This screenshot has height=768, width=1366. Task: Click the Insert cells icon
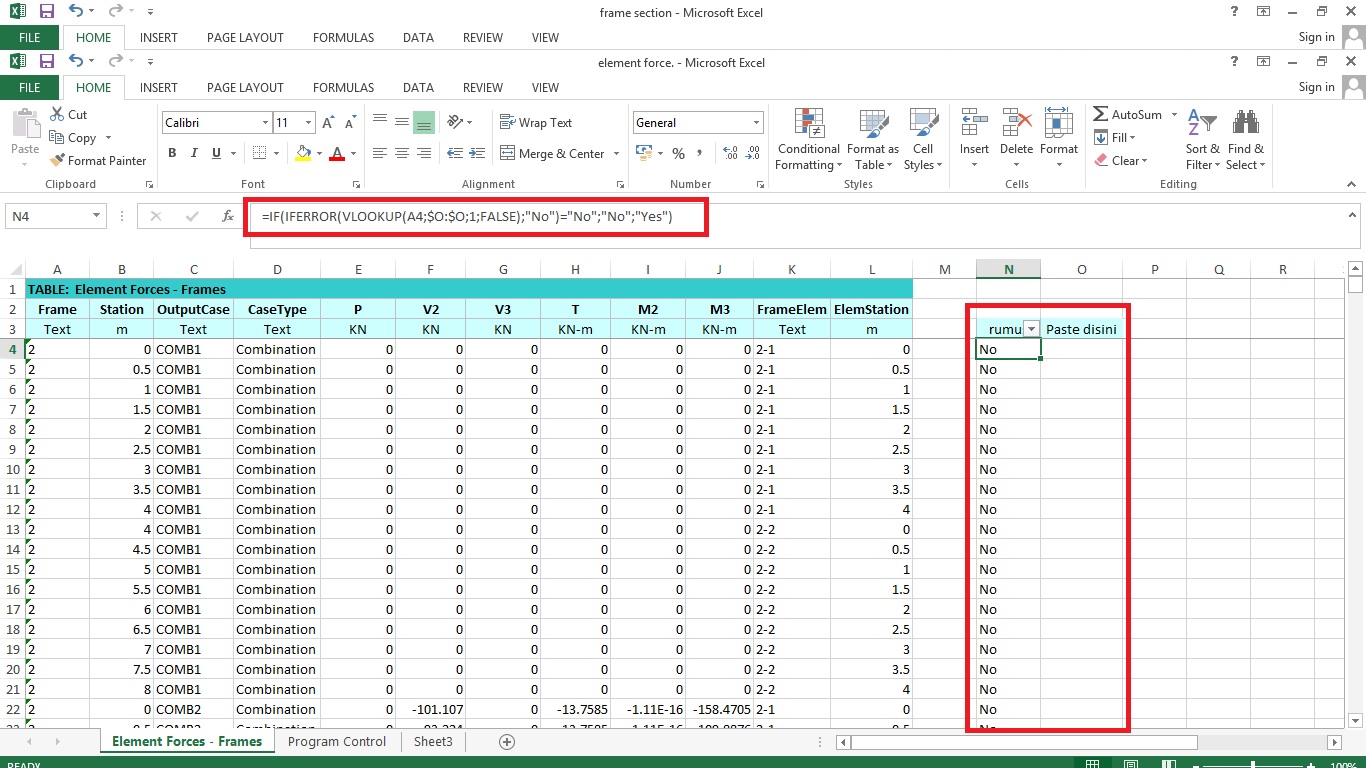coord(974,123)
